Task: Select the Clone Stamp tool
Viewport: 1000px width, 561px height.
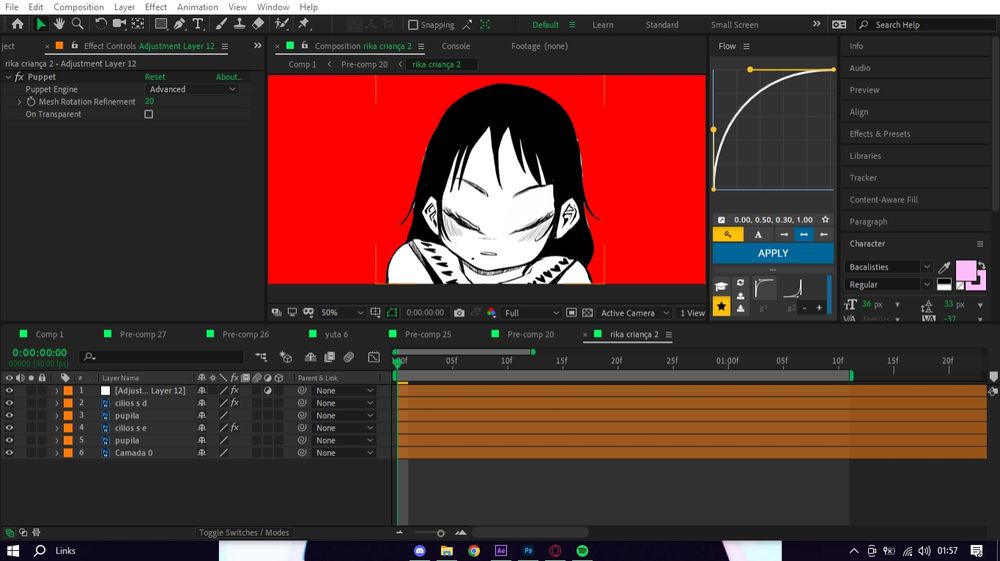Action: pyautogui.click(x=239, y=24)
